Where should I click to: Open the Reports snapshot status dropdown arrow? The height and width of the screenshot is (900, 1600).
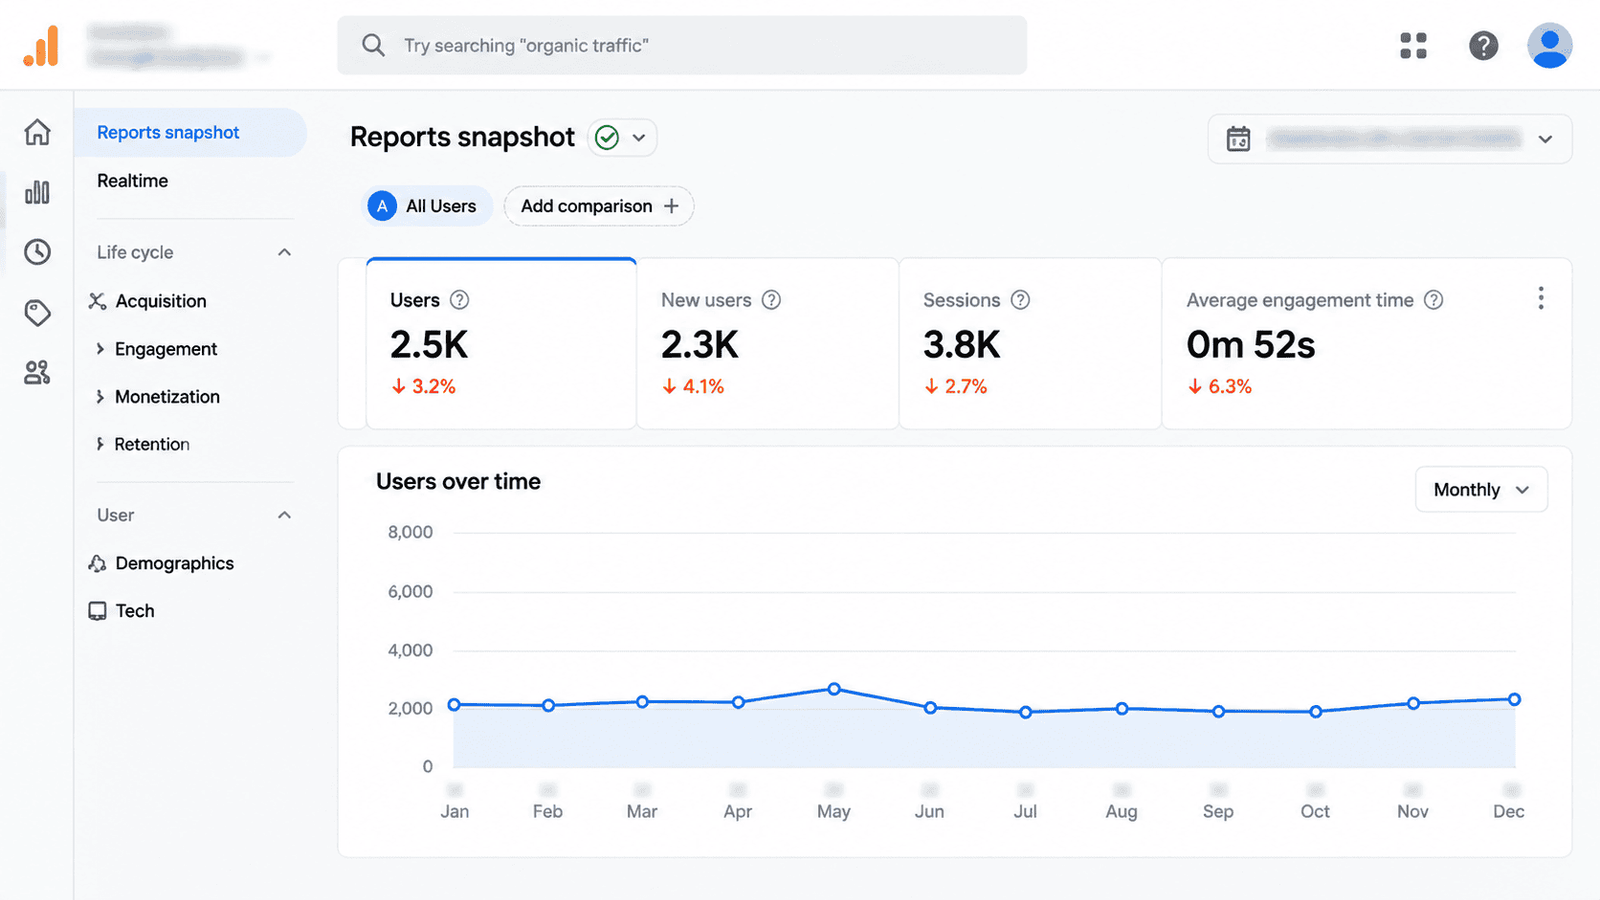click(x=639, y=137)
